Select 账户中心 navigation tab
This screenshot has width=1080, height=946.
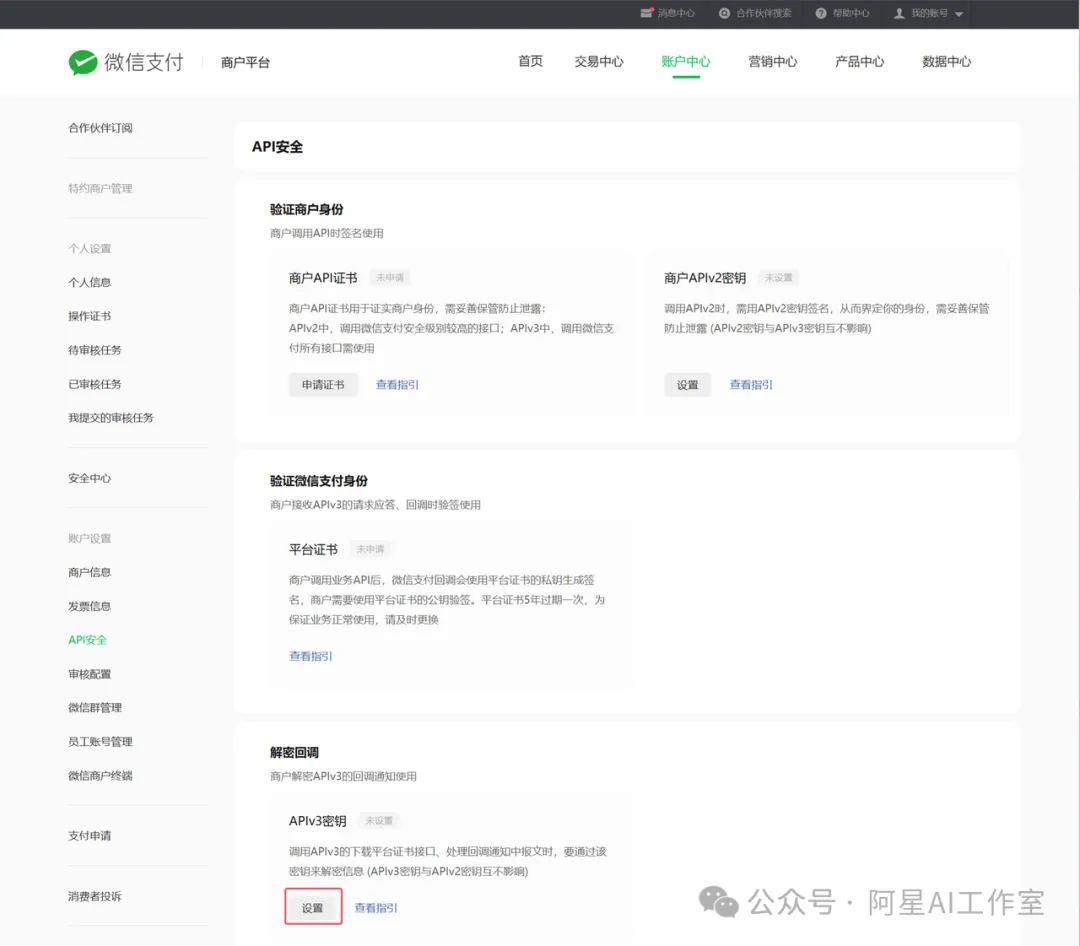point(685,61)
